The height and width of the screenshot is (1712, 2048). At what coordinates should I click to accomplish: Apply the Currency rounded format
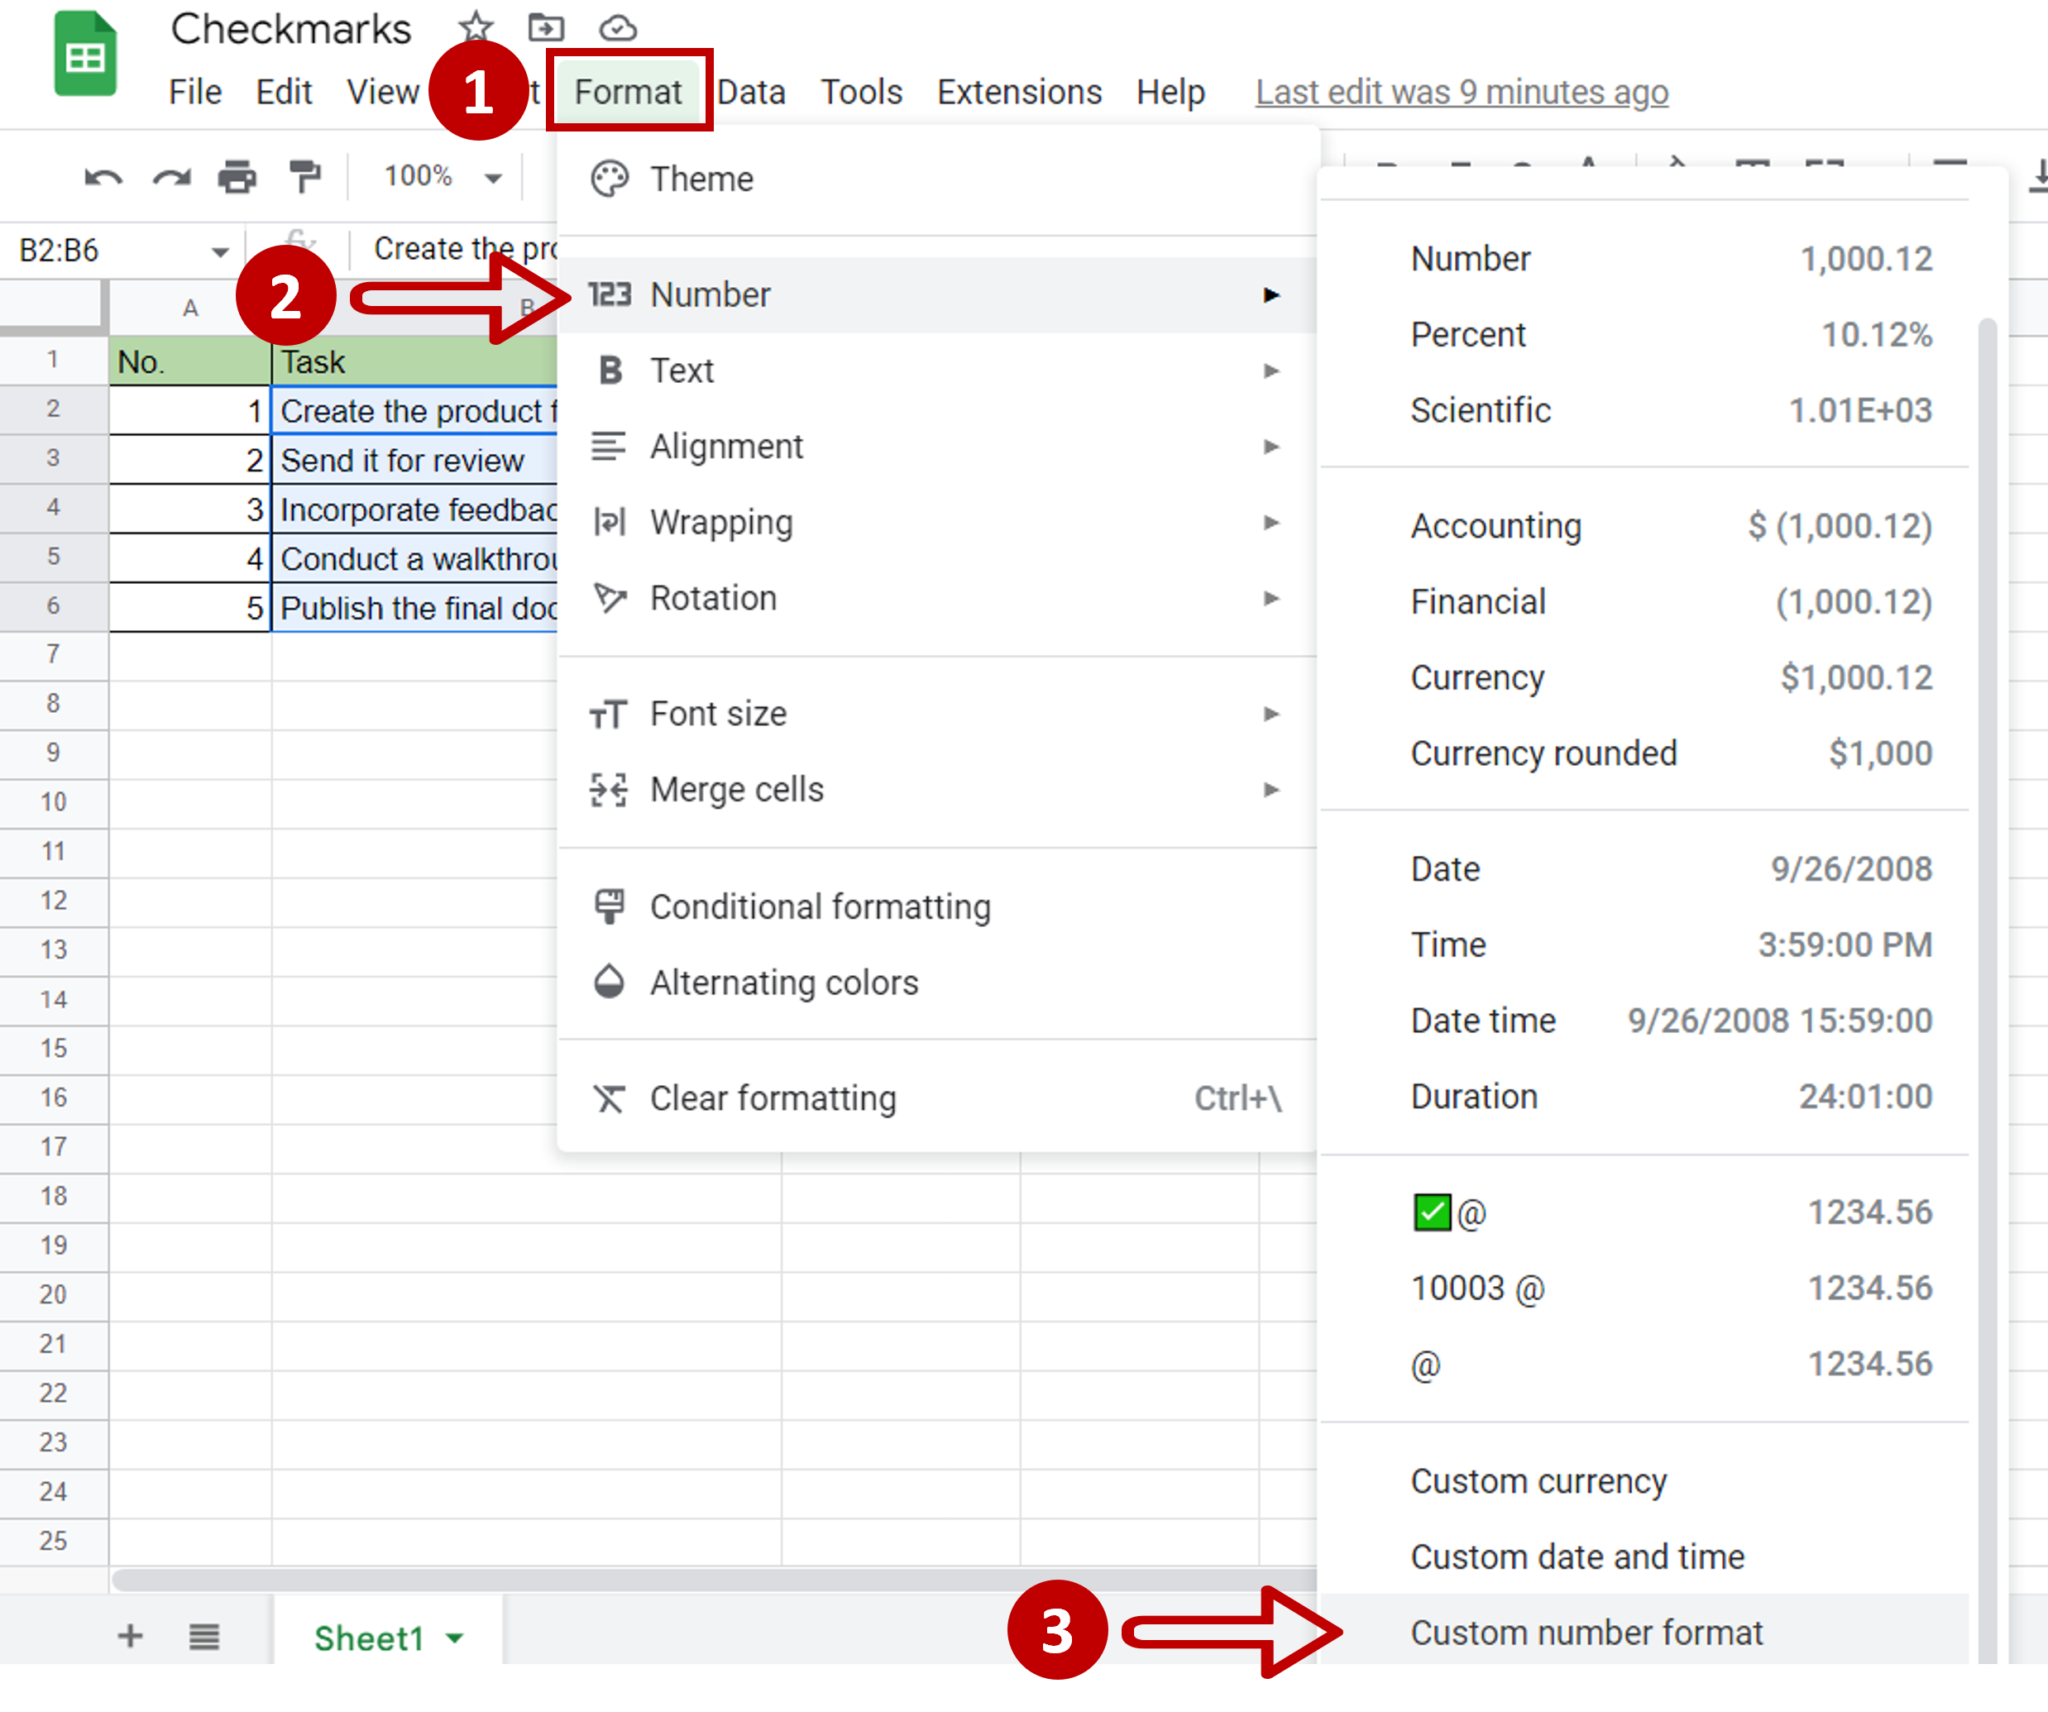(1645, 753)
